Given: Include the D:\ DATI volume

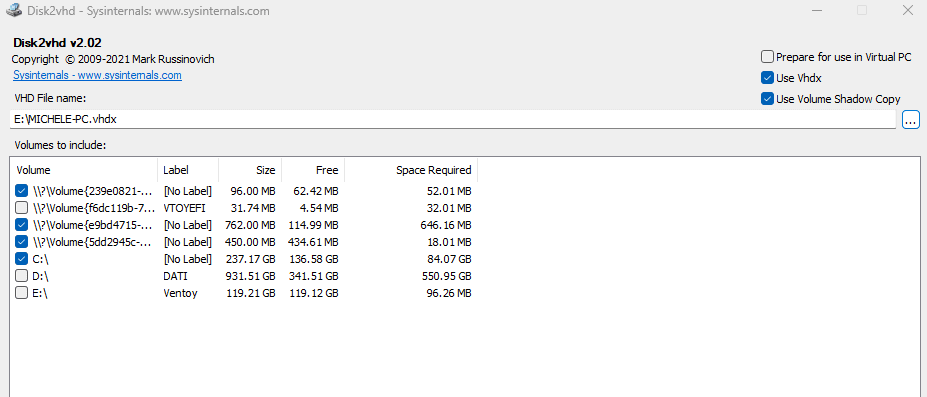Looking at the screenshot, I should [21, 275].
